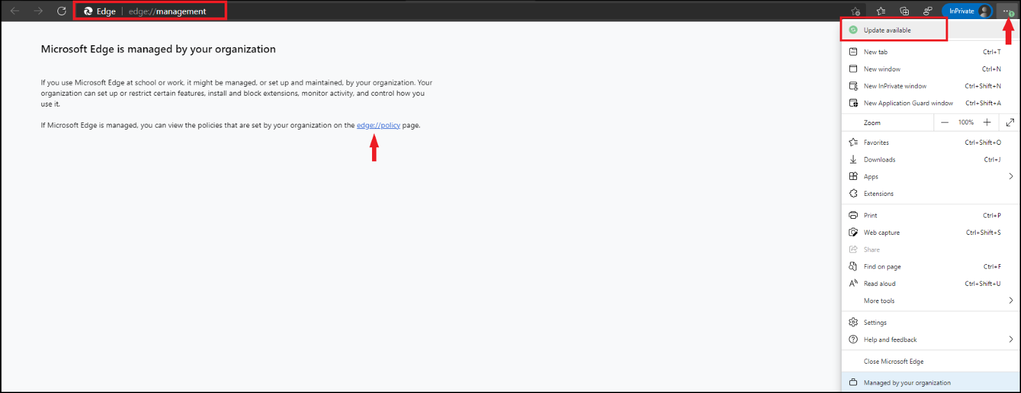The height and width of the screenshot is (393, 1021).
Task: Decrease zoom with the minus button
Action: point(945,122)
